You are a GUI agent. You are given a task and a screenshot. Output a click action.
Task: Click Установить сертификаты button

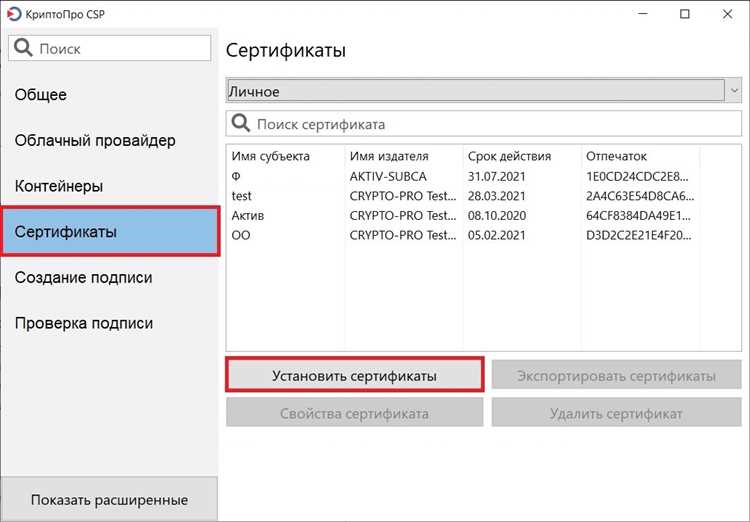pos(354,375)
